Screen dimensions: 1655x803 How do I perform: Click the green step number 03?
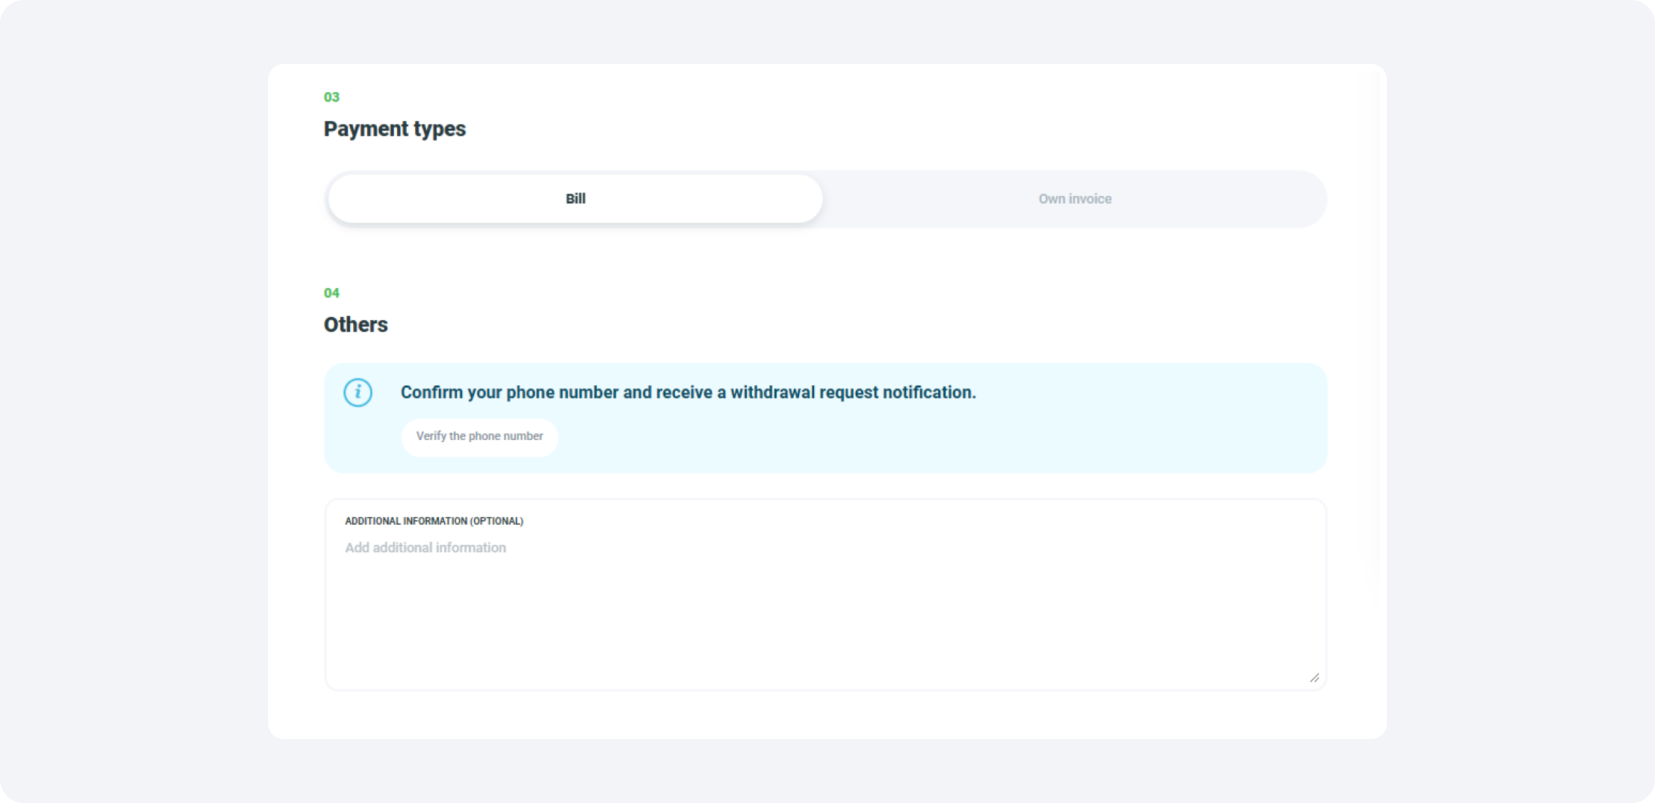[331, 97]
